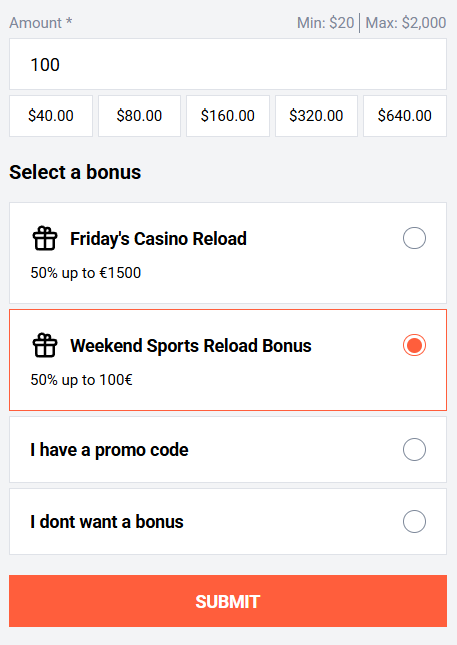Click the gift icon beside Weekend Sports Reload Bonus
The width and height of the screenshot is (457, 645).
pos(45,345)
